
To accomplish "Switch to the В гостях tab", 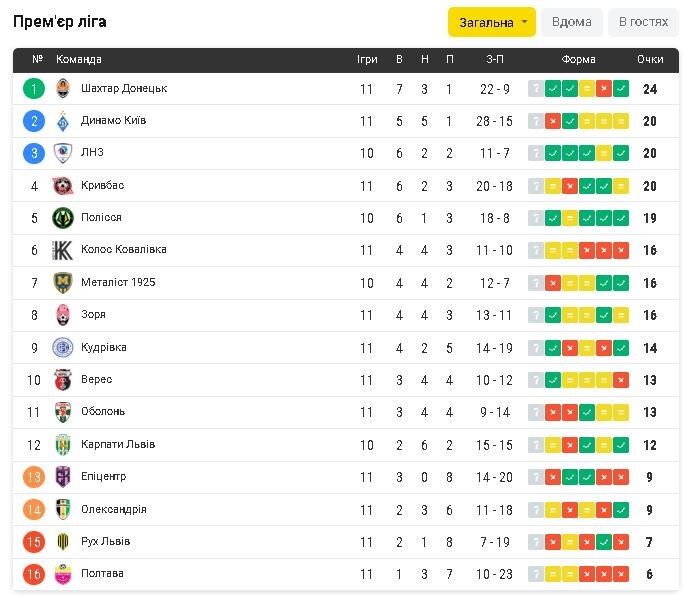I will (643, 22).
